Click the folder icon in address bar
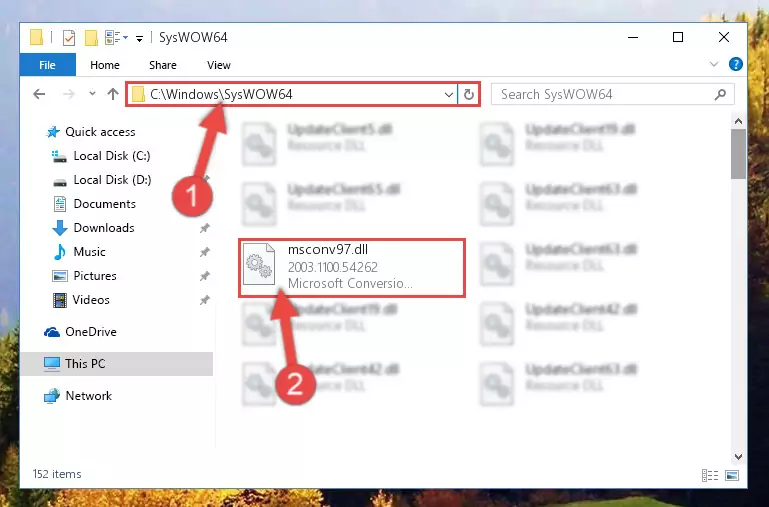769x507 pixels. click(x=138, y=94)
